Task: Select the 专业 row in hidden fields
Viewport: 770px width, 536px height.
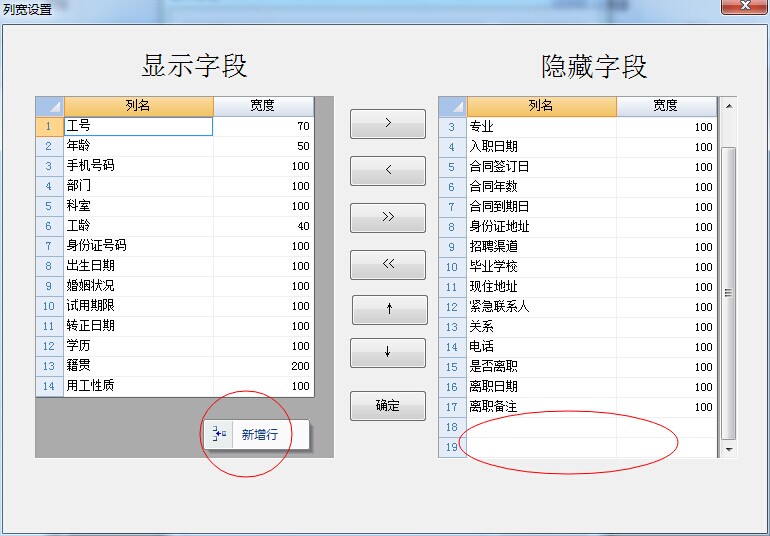Action: 578,127
